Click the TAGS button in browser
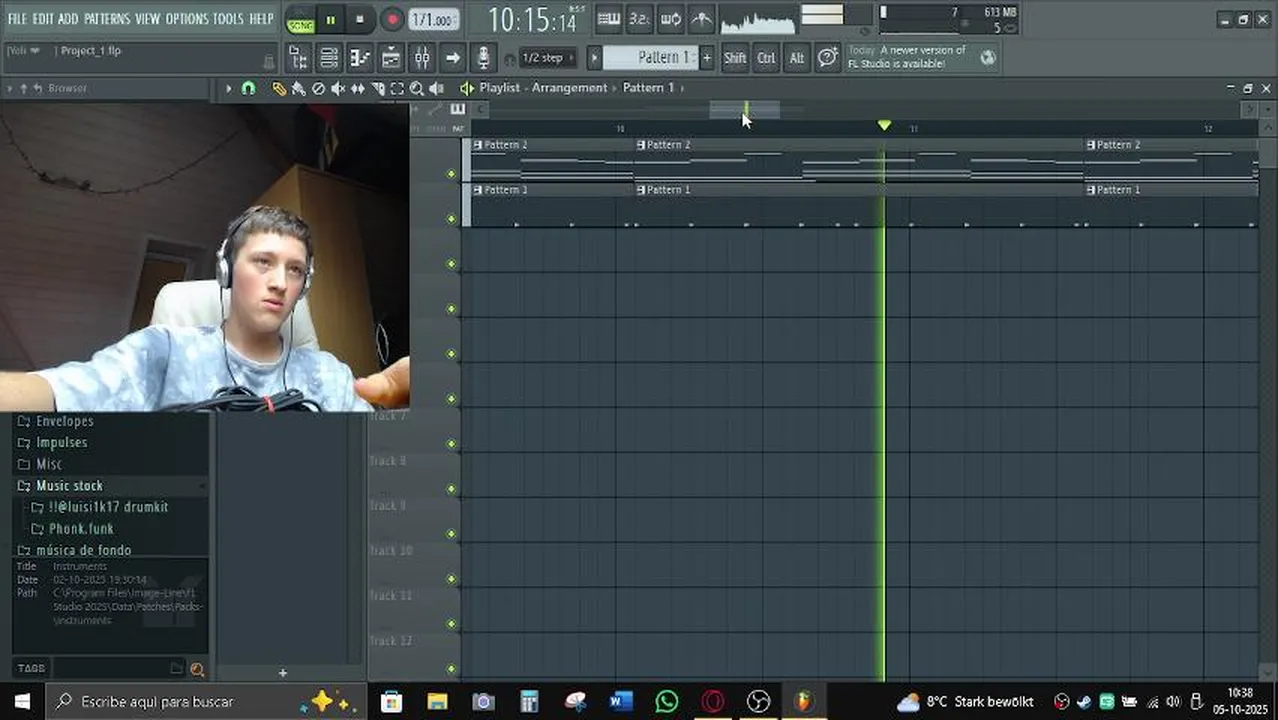This screenshot has height=720, width=1278. coord(31,668)
